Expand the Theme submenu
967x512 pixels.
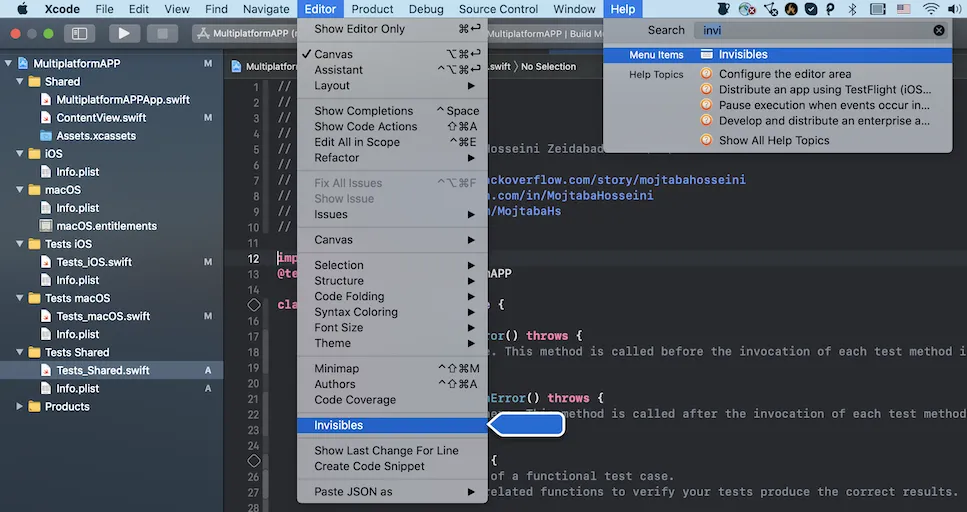point(392,343)
